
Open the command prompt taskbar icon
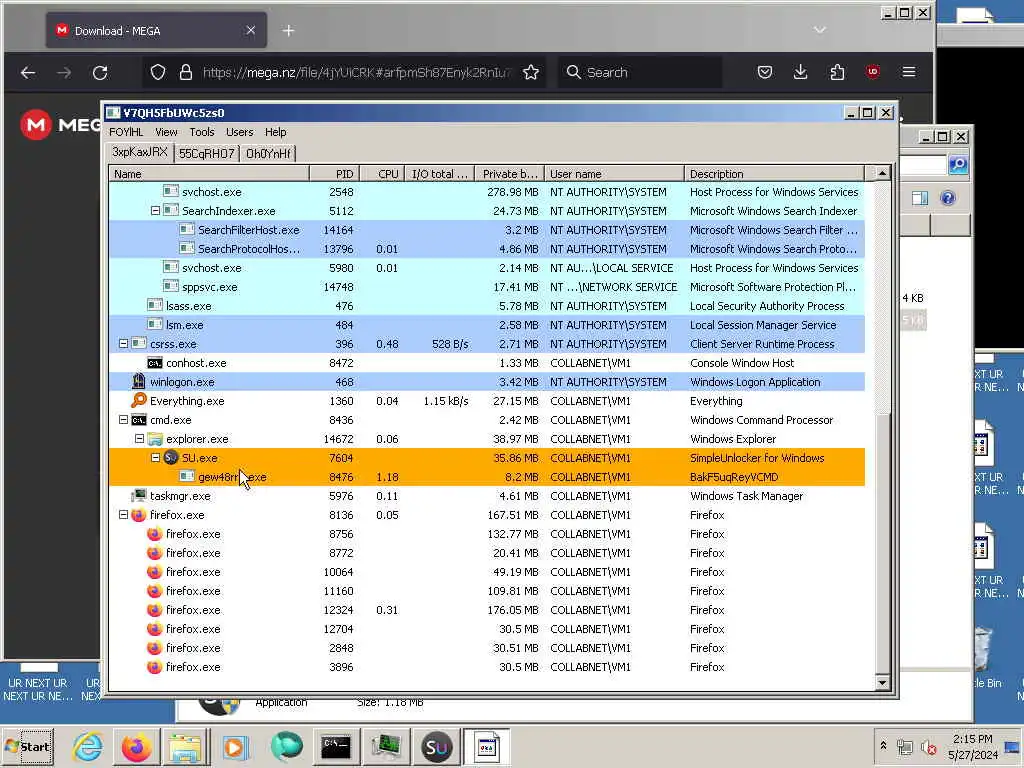336,746
